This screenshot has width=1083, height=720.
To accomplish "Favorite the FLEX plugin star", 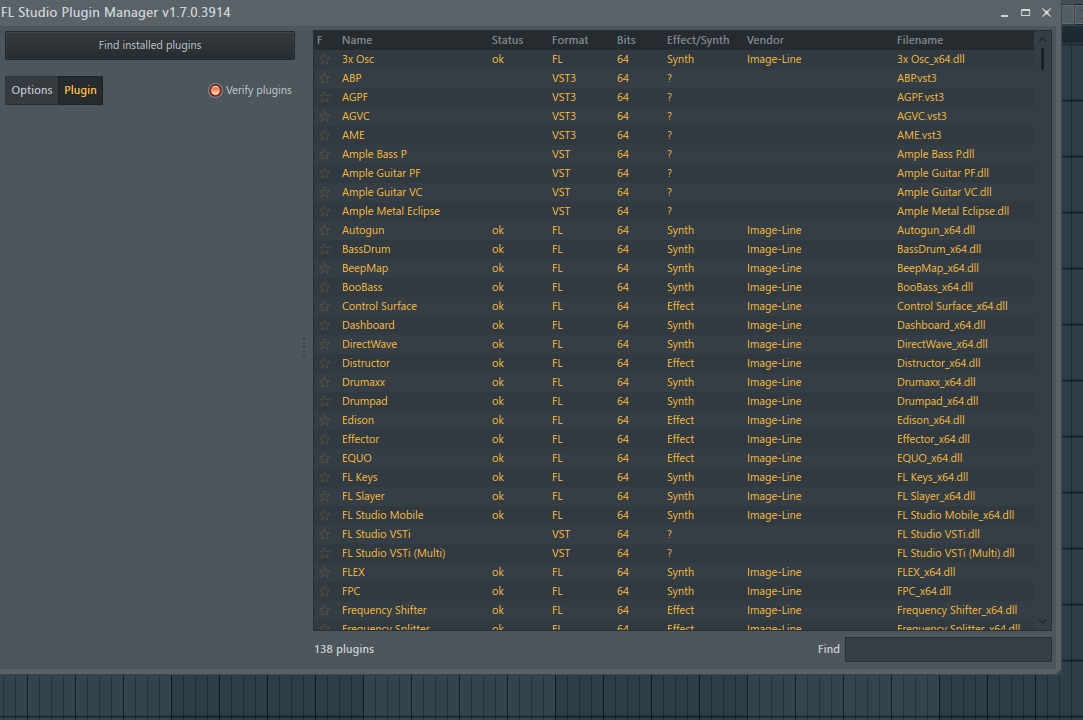I will 324,572.
